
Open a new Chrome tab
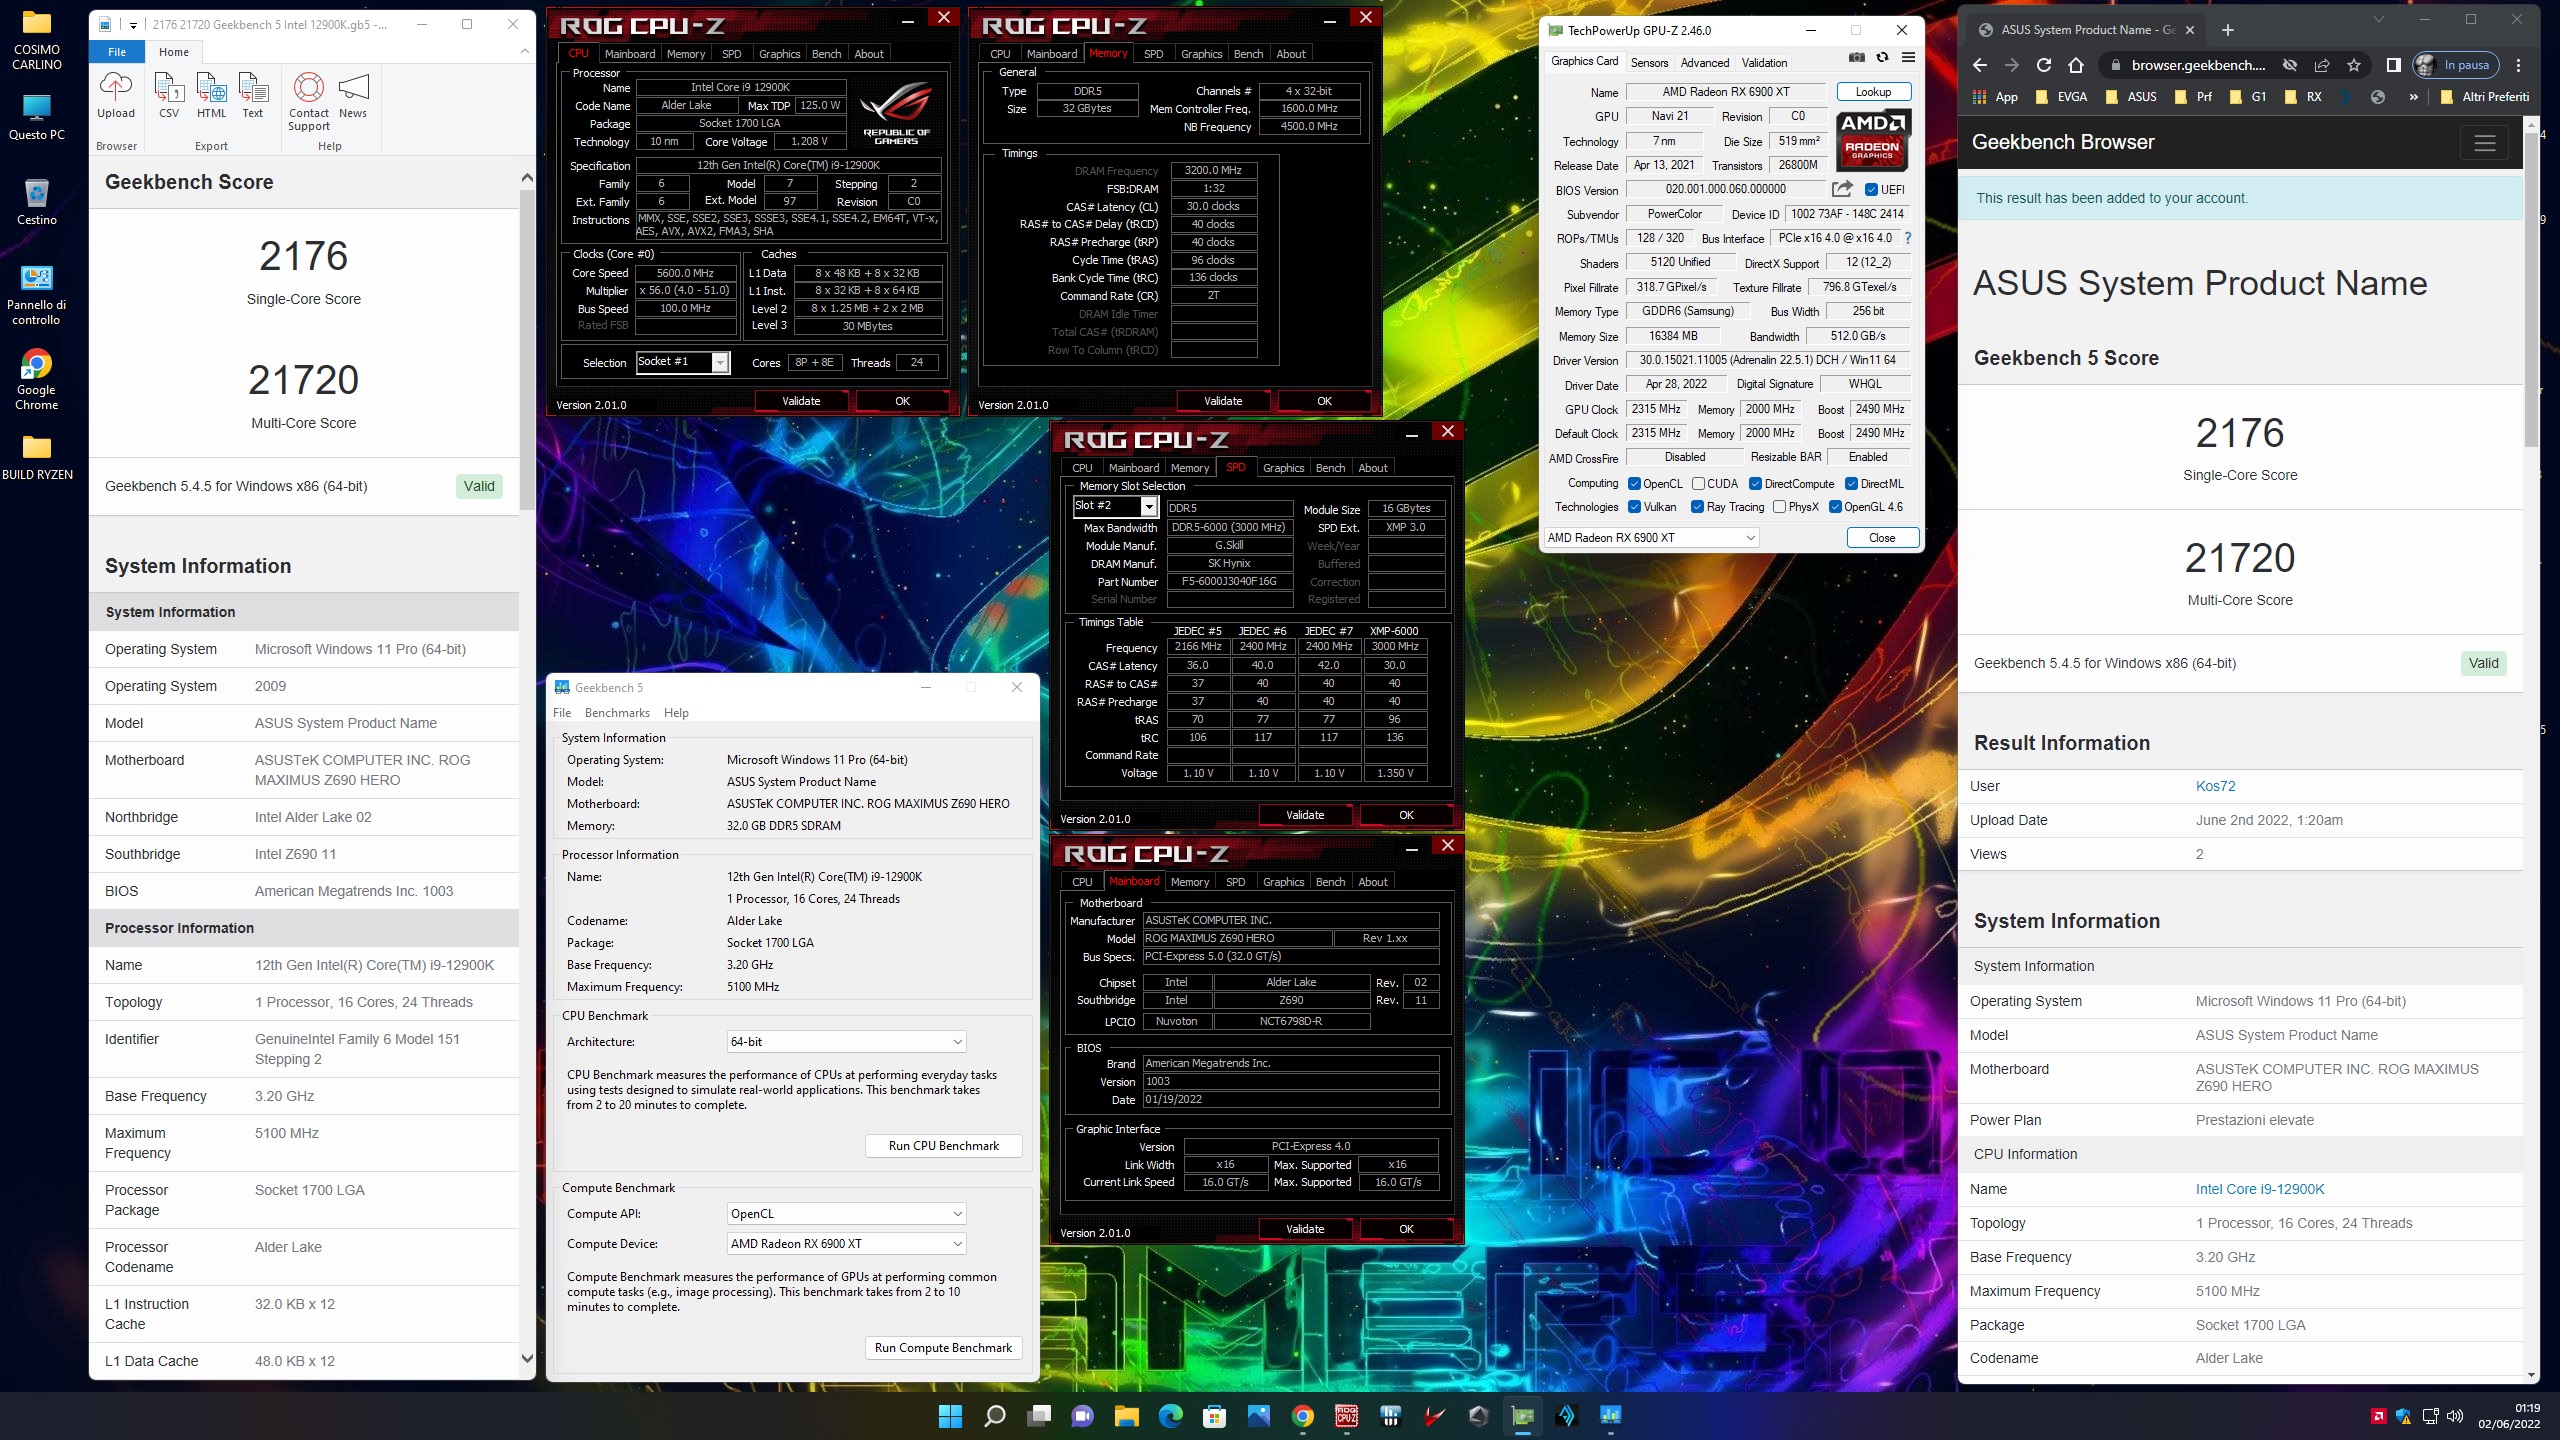(2227, 30)
